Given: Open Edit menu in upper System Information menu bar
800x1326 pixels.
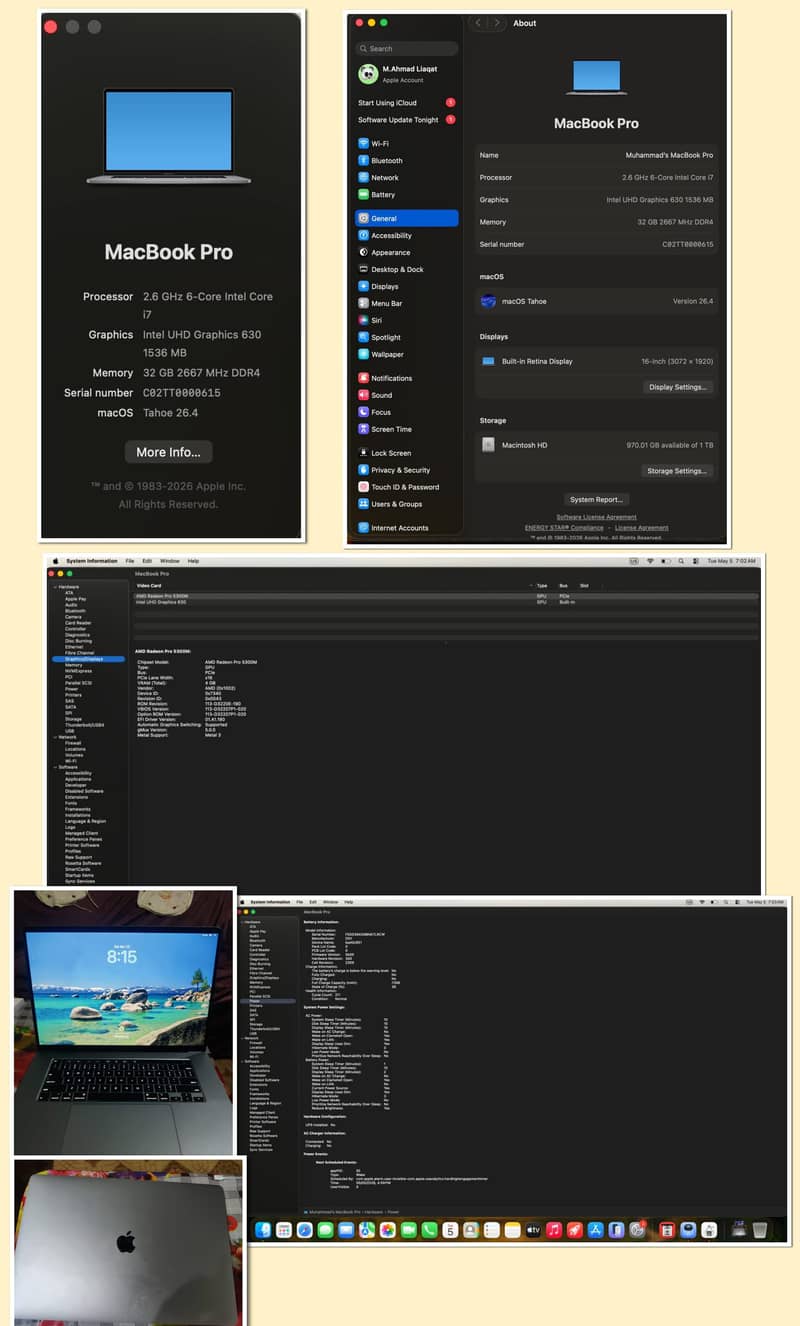Looking at the screenshot, I should [x=147, y=561].
